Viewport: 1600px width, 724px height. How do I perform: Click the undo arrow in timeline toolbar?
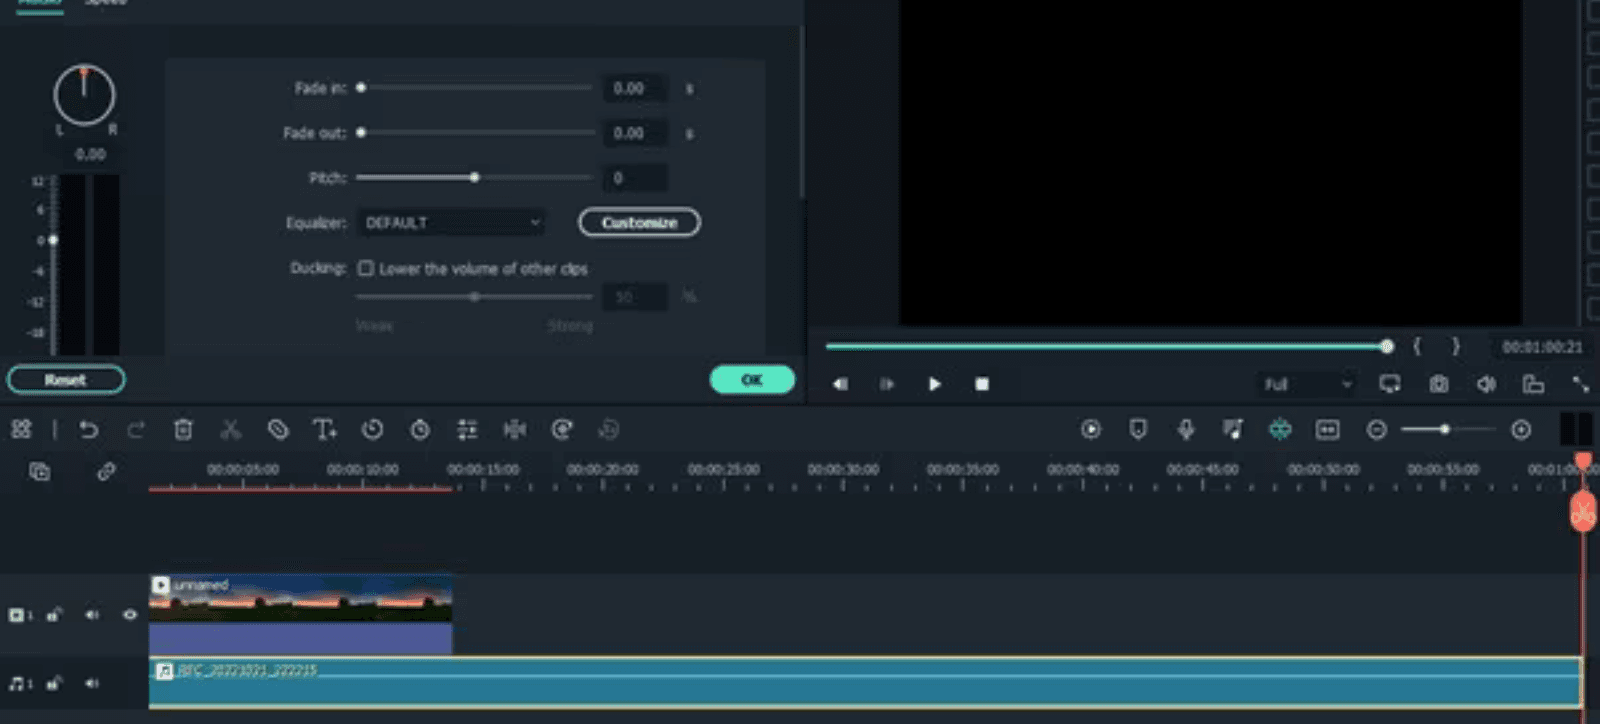pos(89,430)
